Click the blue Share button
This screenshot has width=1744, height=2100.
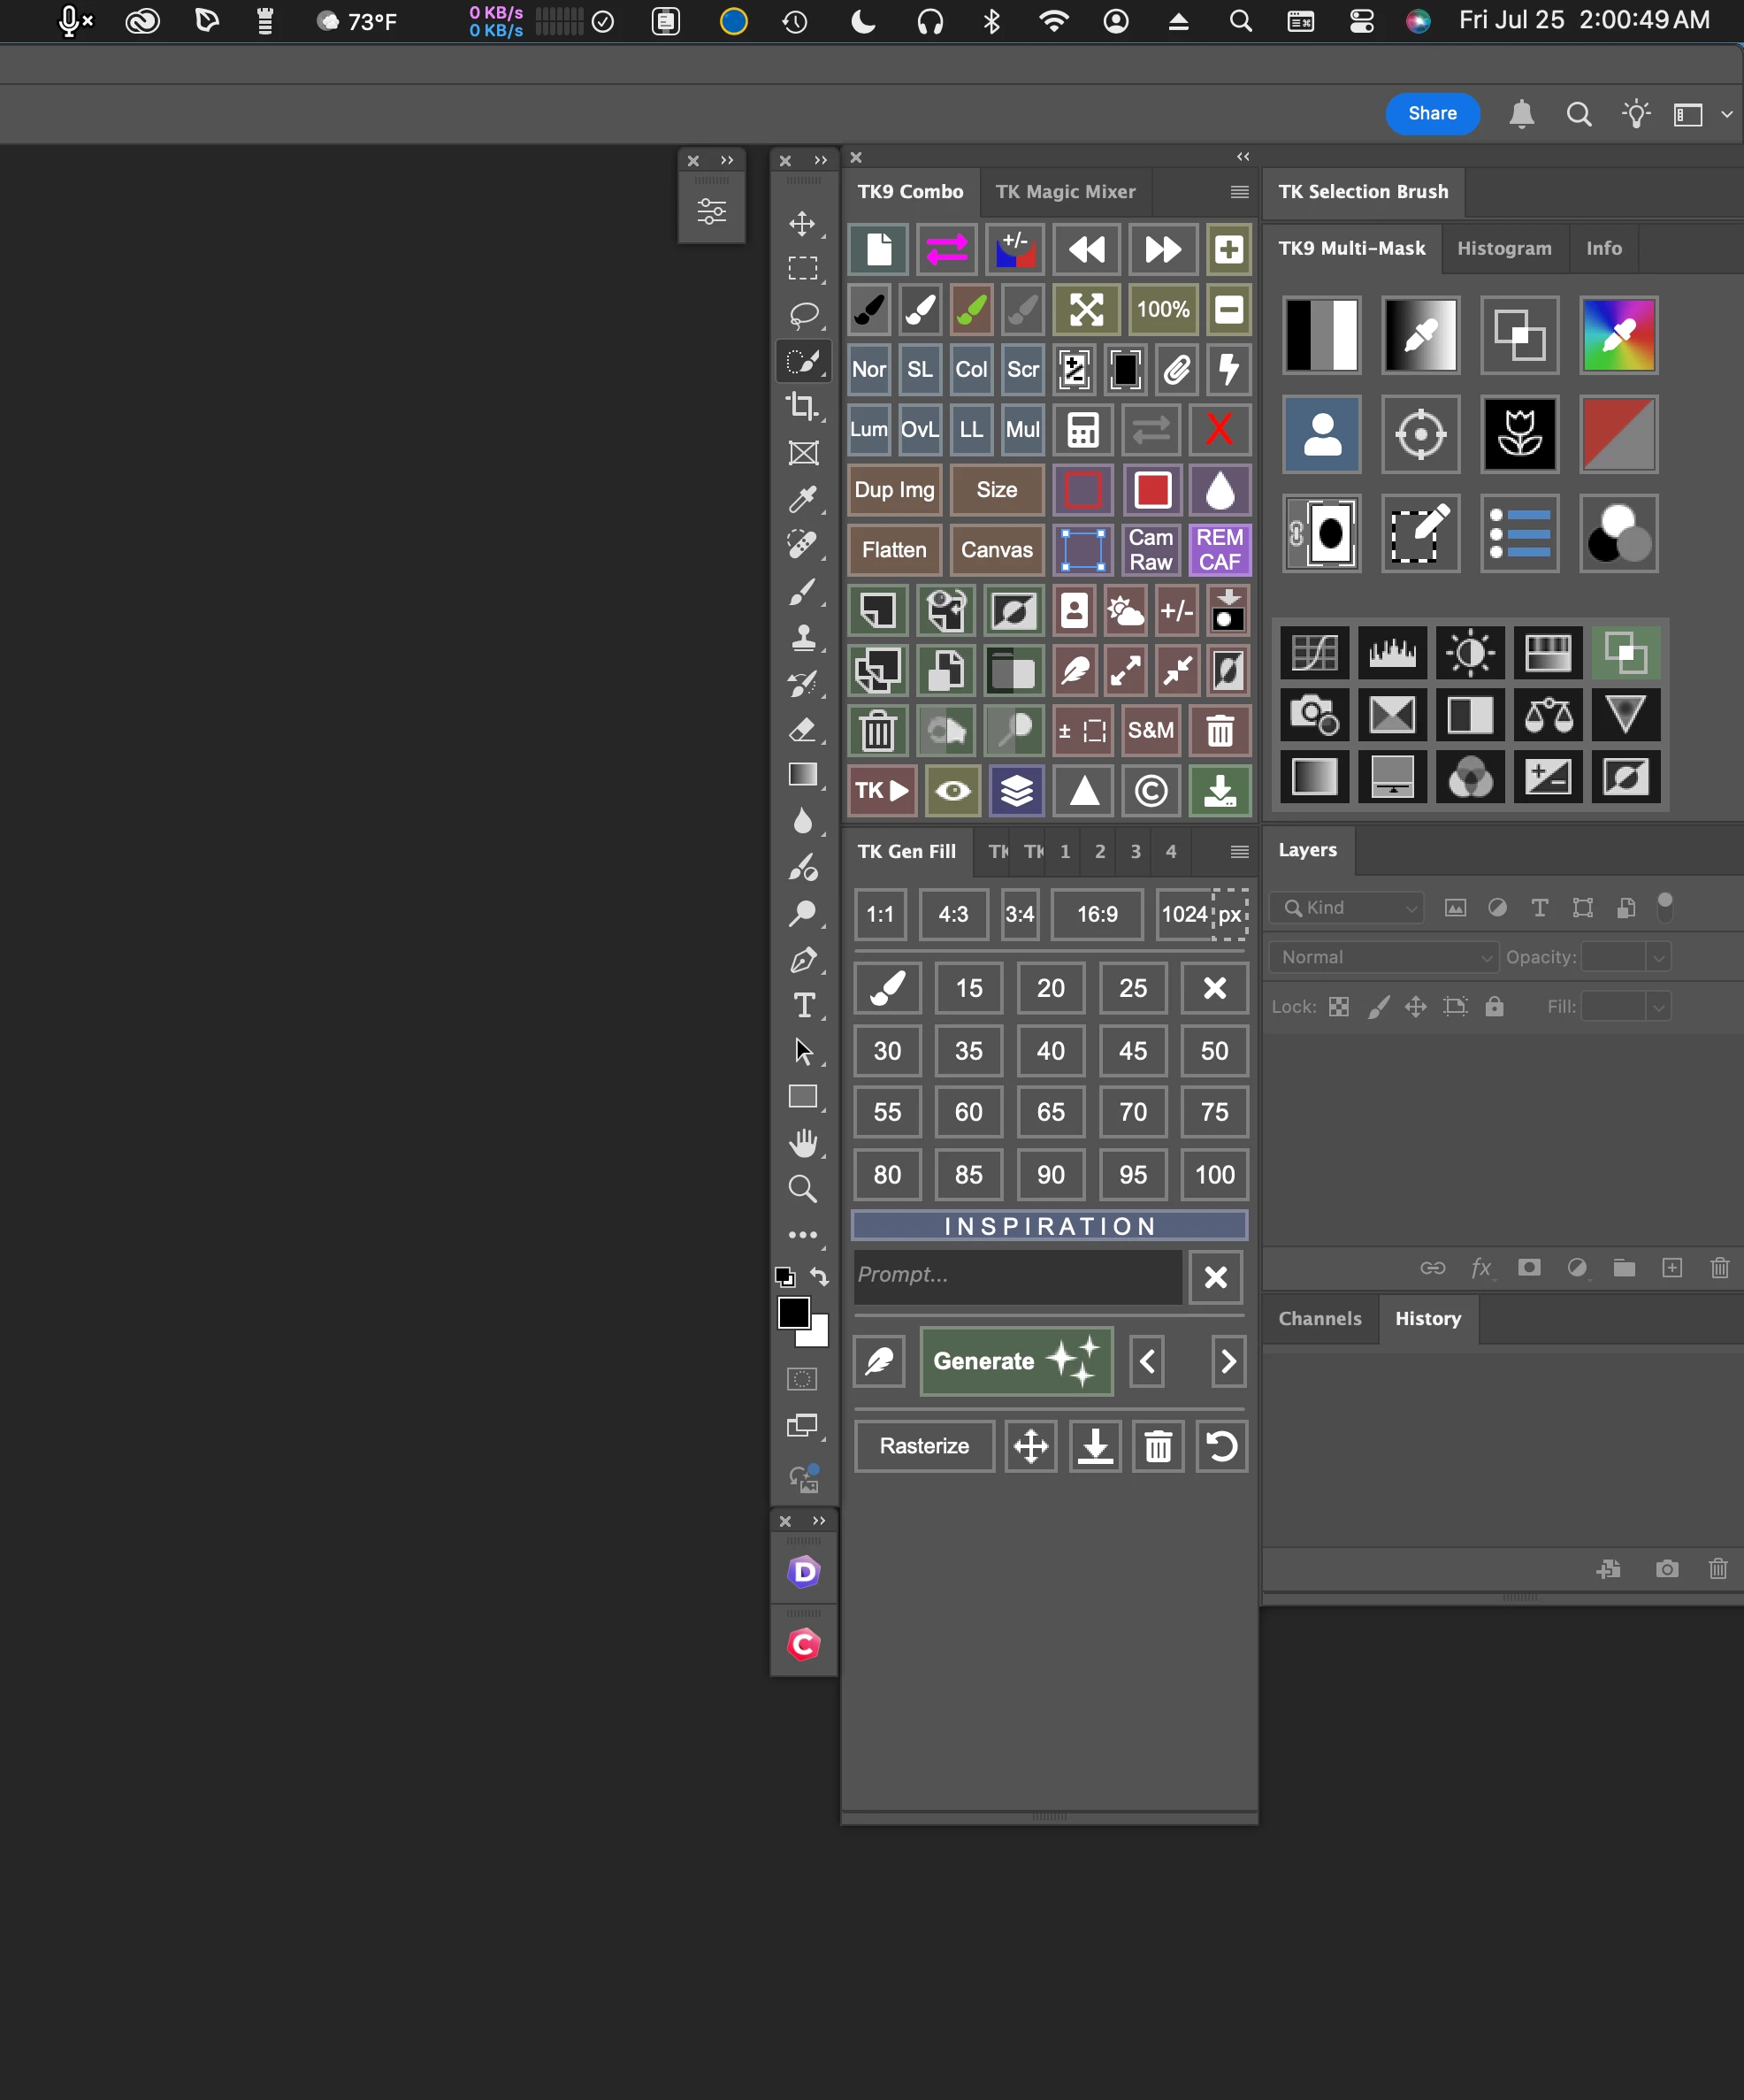[1431, 114]
